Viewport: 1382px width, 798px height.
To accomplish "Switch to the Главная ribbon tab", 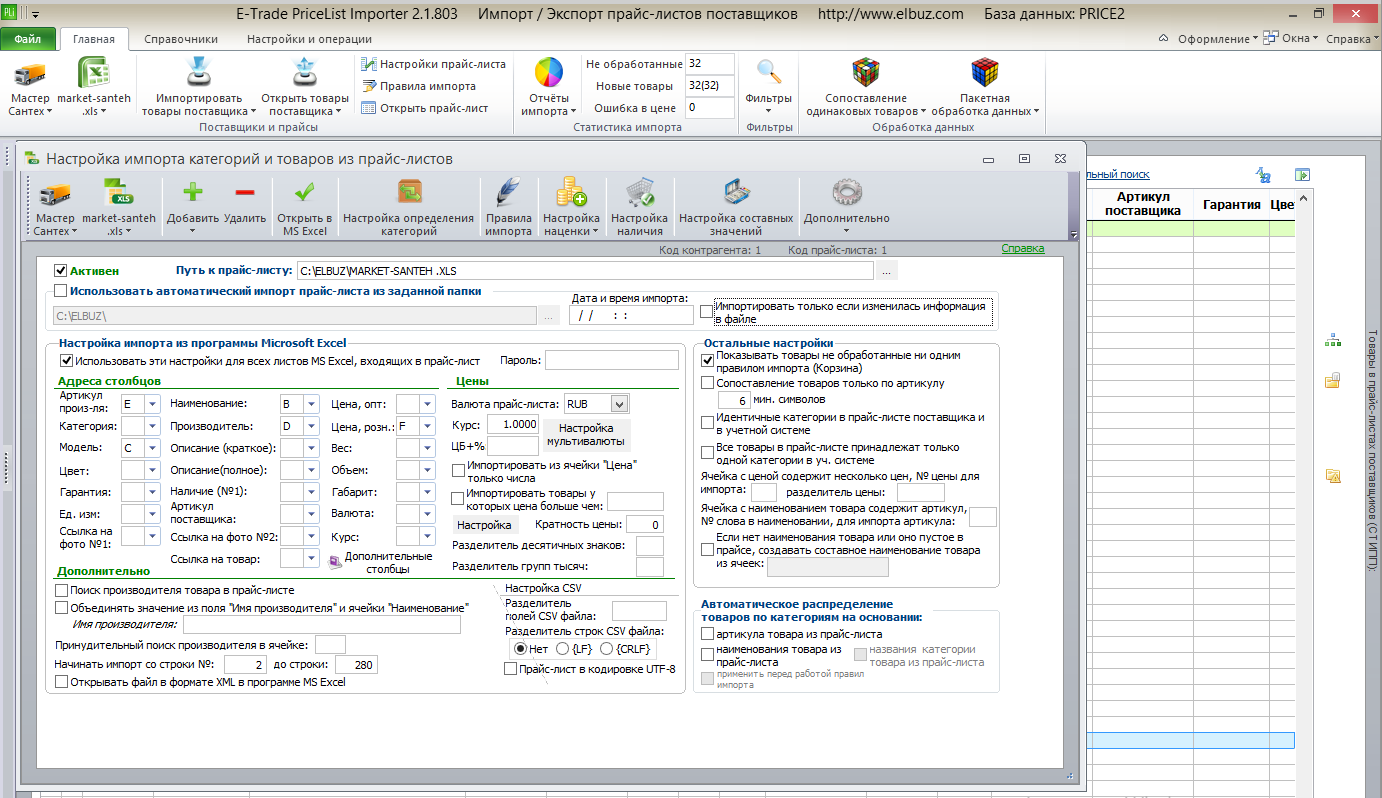I will pyautogui.click(x=93, y=40).
